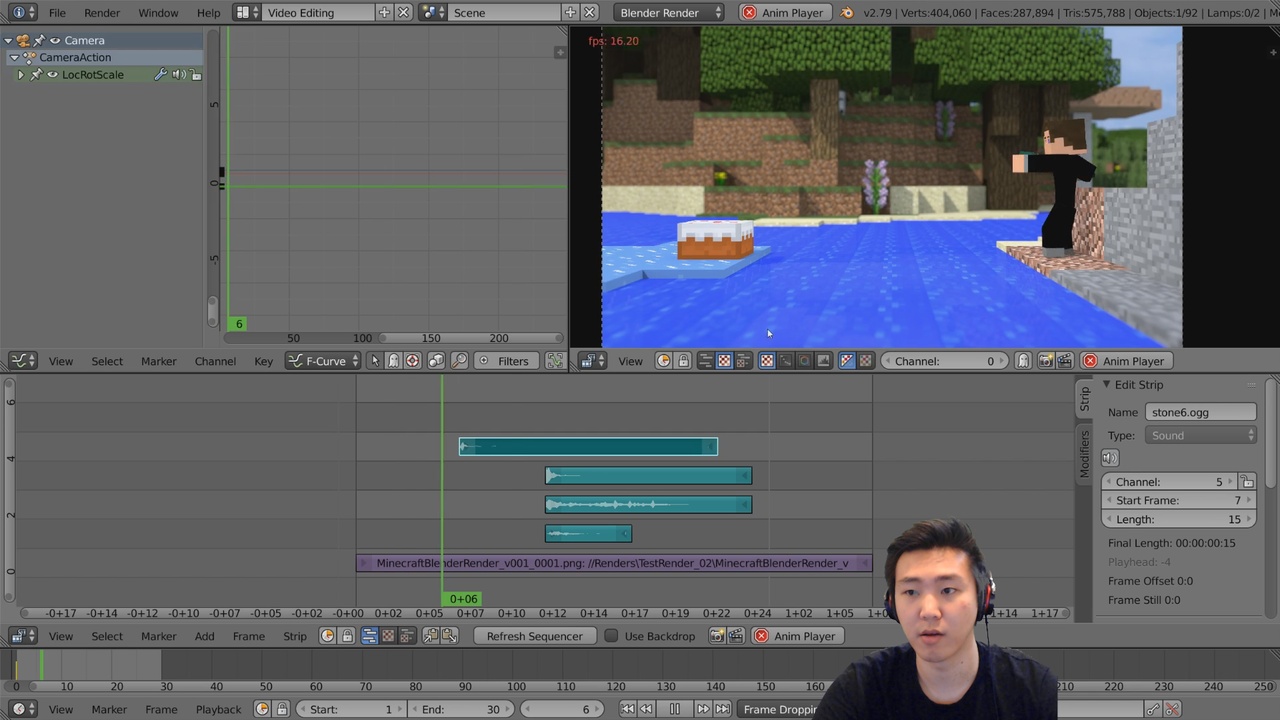
Task: Open the preview editor type selector
Action: [591, 361]
